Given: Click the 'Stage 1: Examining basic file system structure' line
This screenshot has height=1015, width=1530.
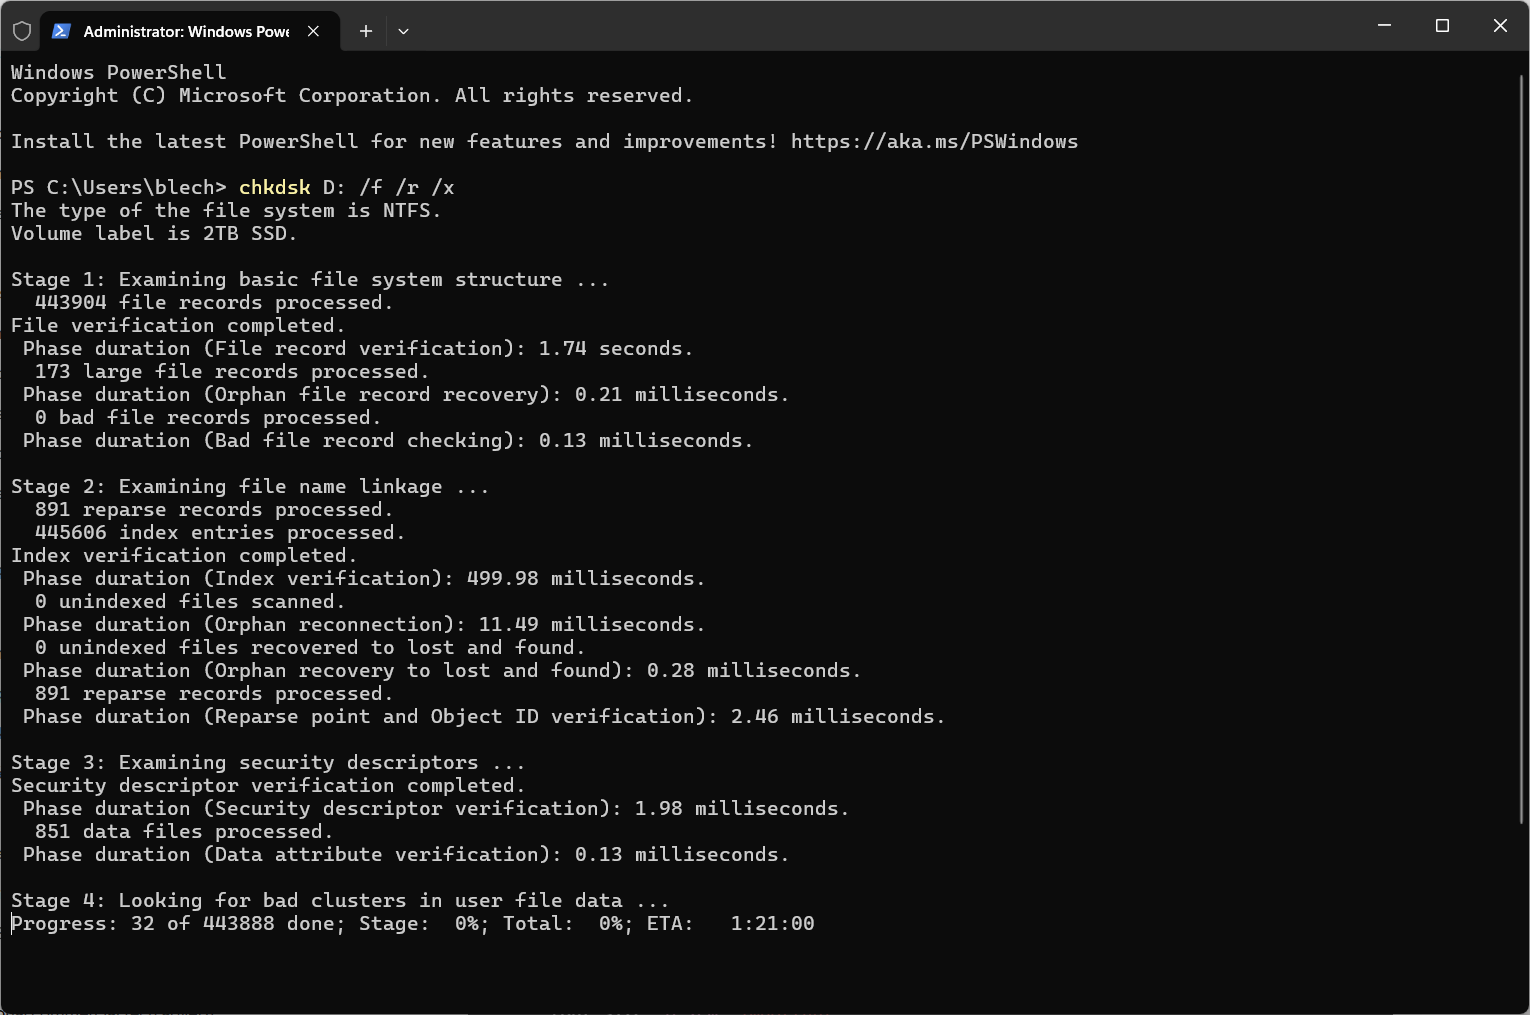Looking at the screenshot, I should [310, 279].
